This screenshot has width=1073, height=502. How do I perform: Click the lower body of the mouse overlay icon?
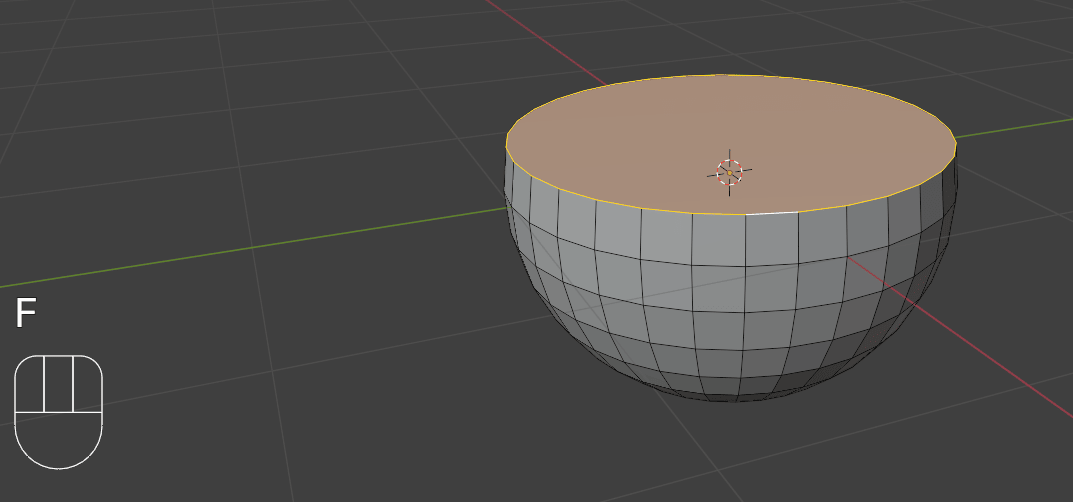click(x=58, y=440)
